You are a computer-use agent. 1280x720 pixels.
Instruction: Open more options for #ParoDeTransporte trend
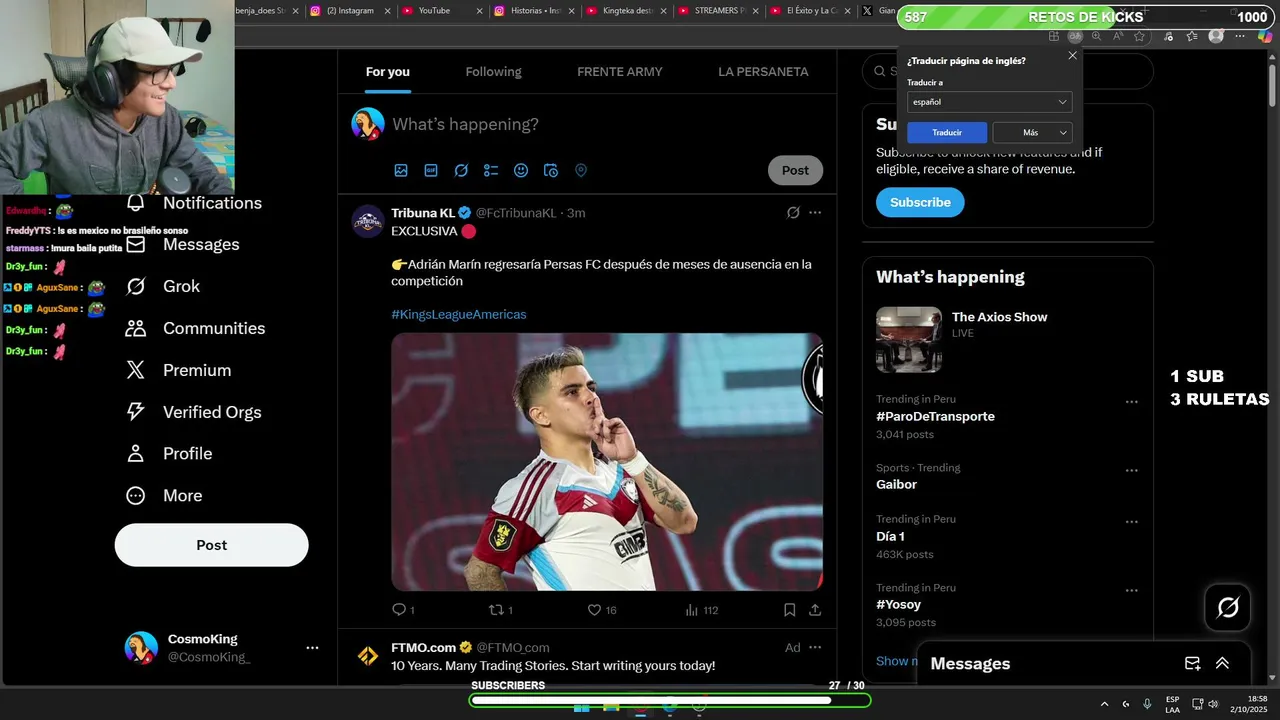[1131, 402]
